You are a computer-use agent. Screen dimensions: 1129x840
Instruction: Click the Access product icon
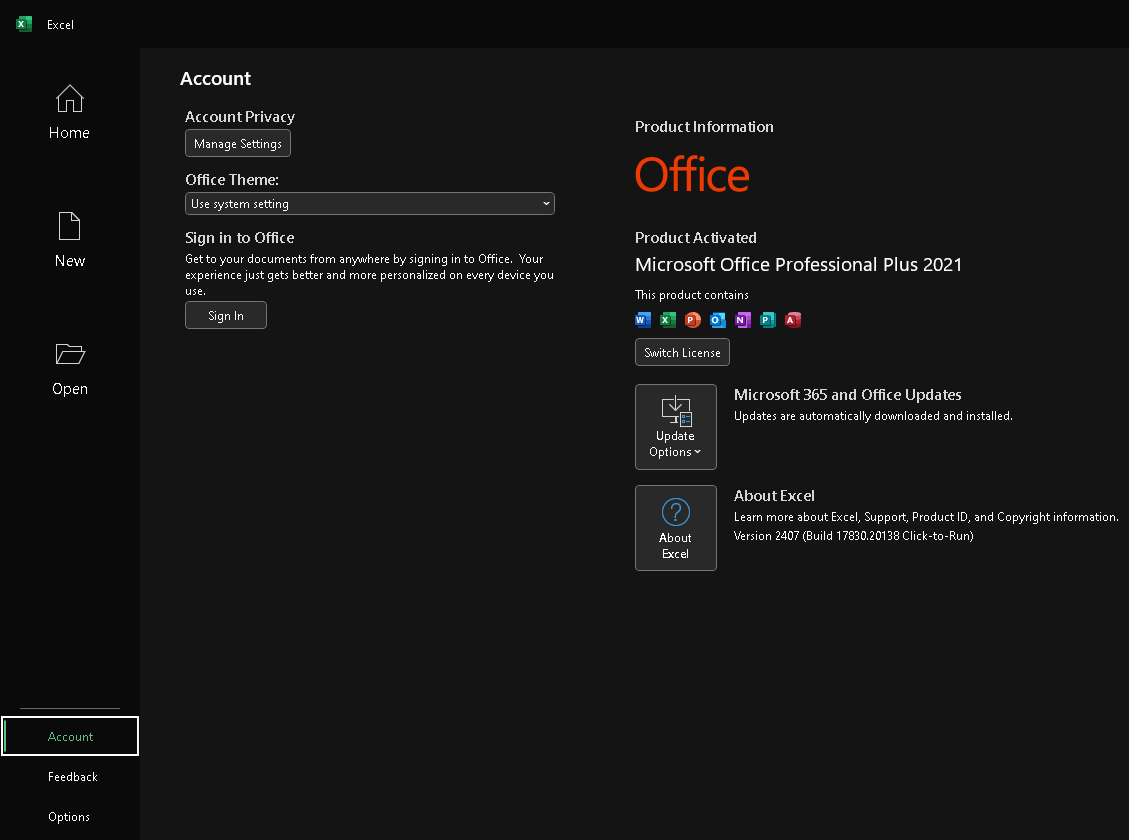pyautogui.click(x=793, y=320)
